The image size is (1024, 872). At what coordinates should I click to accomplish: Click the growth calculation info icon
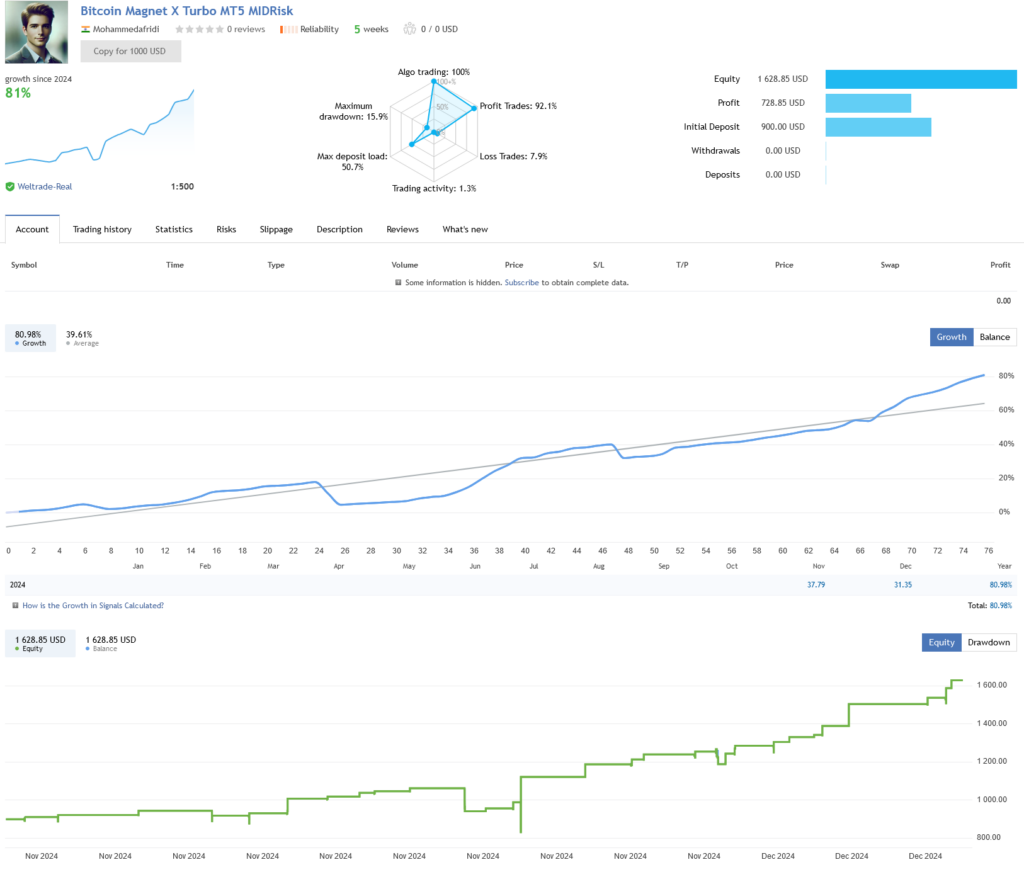14,605
